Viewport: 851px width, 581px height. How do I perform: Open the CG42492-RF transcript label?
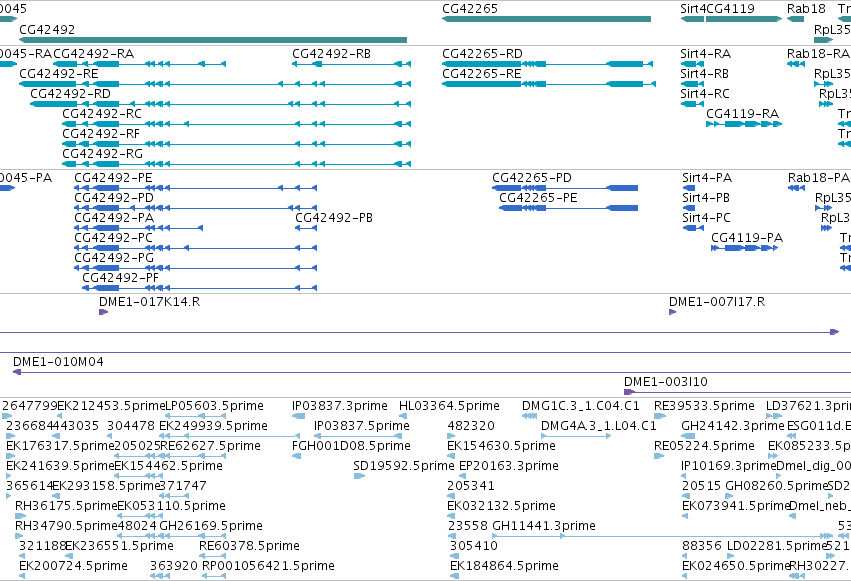pos(101,134)
